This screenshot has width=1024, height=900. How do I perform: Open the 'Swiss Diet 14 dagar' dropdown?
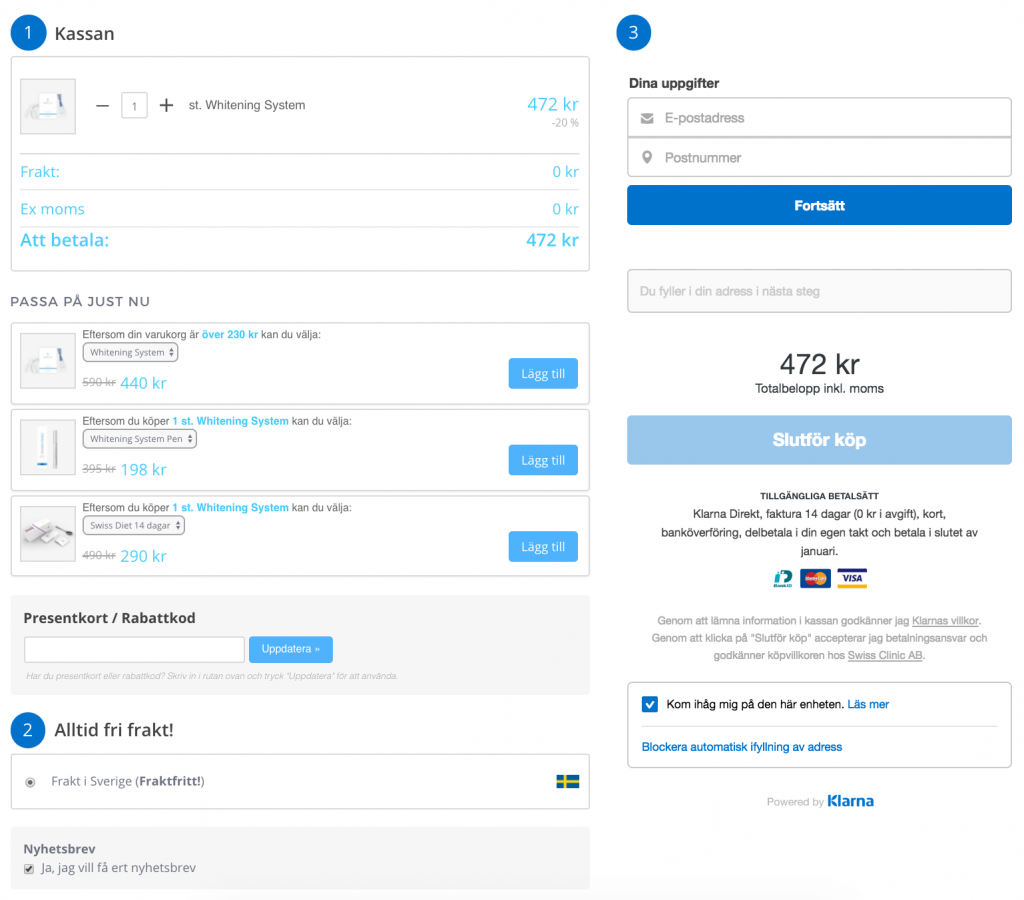coord(133,525)
